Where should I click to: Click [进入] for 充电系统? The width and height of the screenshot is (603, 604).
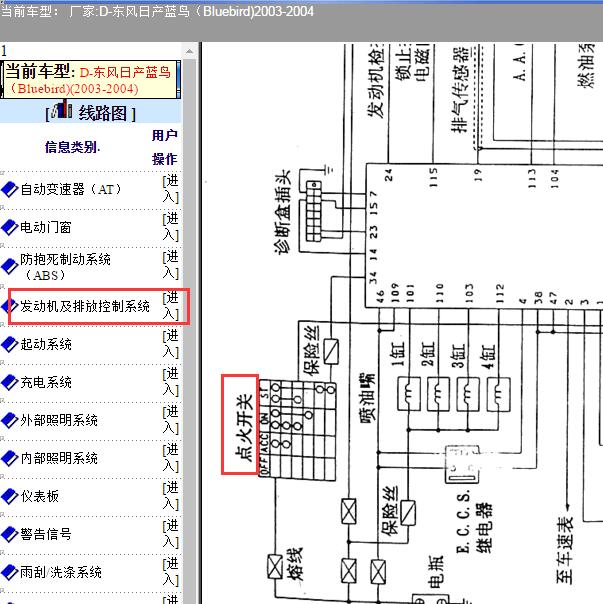tap(171, 382)
